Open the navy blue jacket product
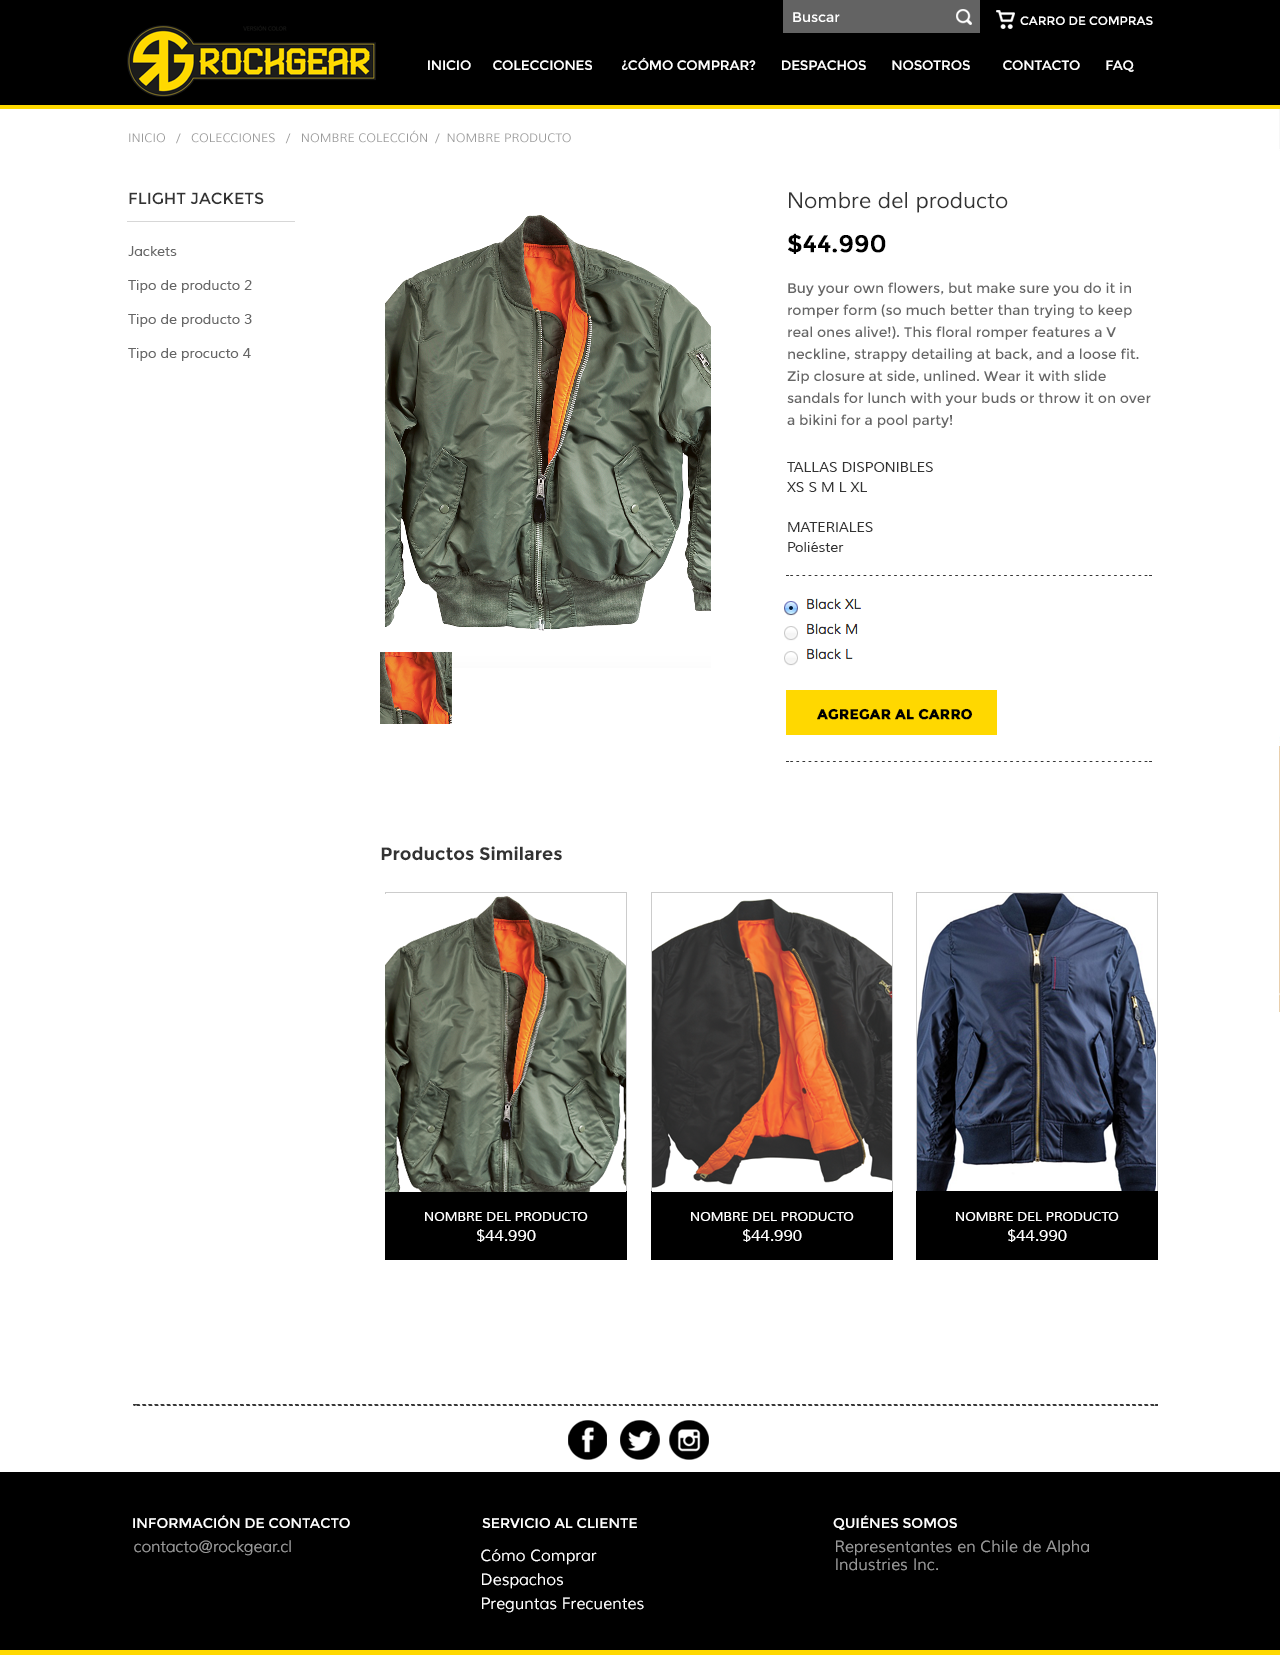The width and height of the screenshot is (1280, 1655). tap(1037, 1075)
